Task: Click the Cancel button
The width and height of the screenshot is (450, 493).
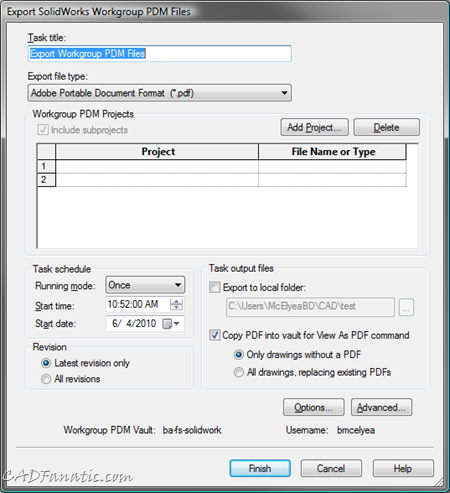Action: pos(331,469)
